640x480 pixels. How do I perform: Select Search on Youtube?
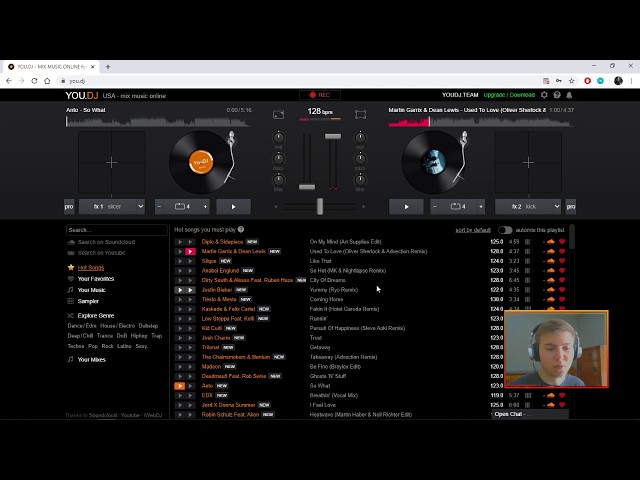[101, 253]
